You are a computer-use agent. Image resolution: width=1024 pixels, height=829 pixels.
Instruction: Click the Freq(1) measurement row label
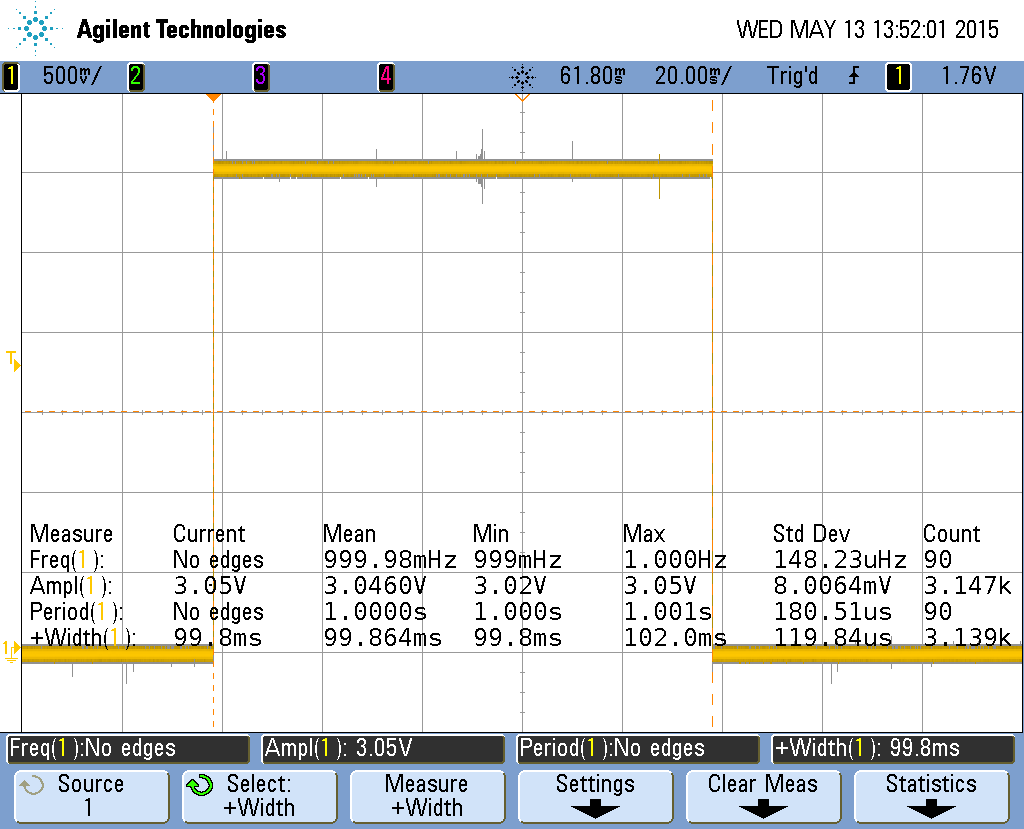coord(67,560)
